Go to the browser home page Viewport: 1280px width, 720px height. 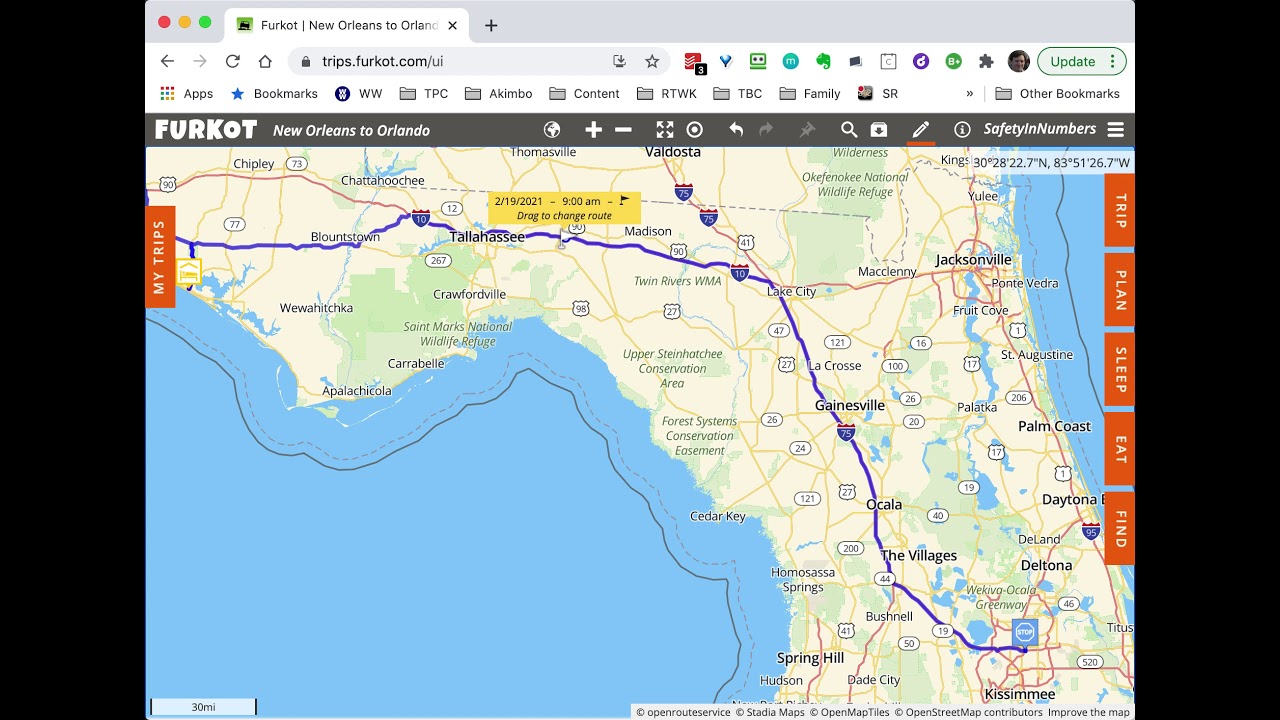265,61
